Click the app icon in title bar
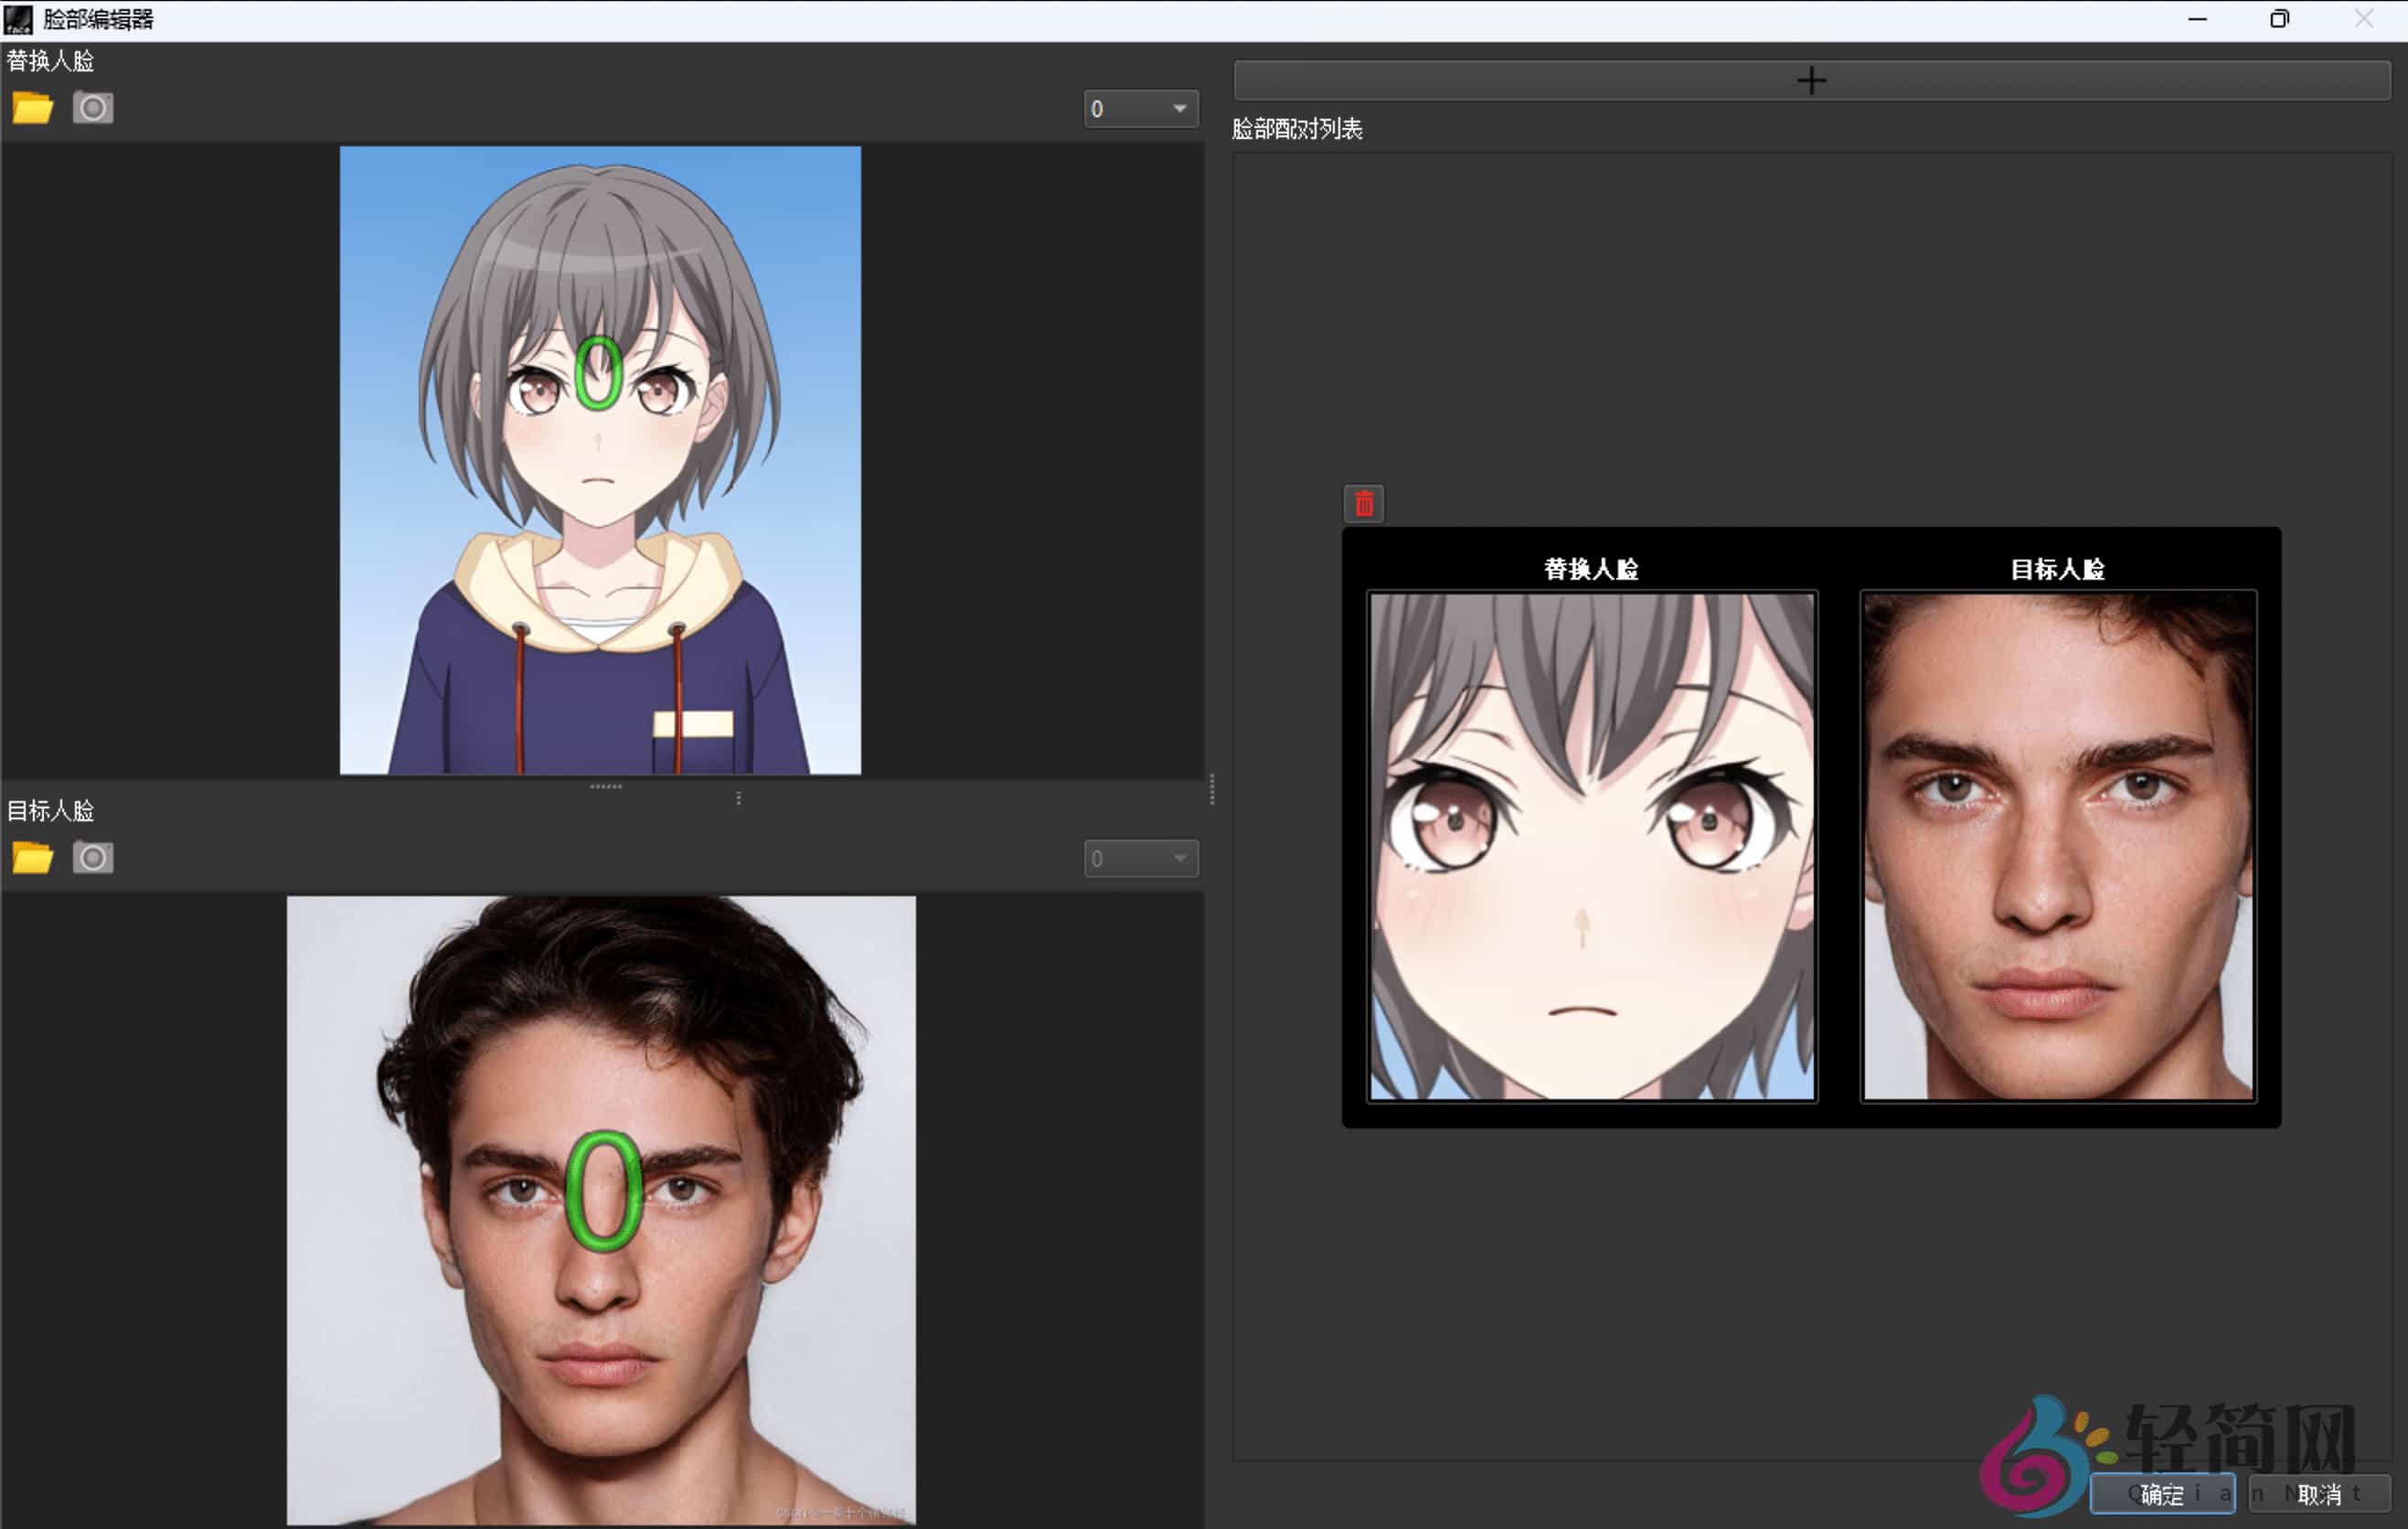The image size is (2408, 1529). 18,19
